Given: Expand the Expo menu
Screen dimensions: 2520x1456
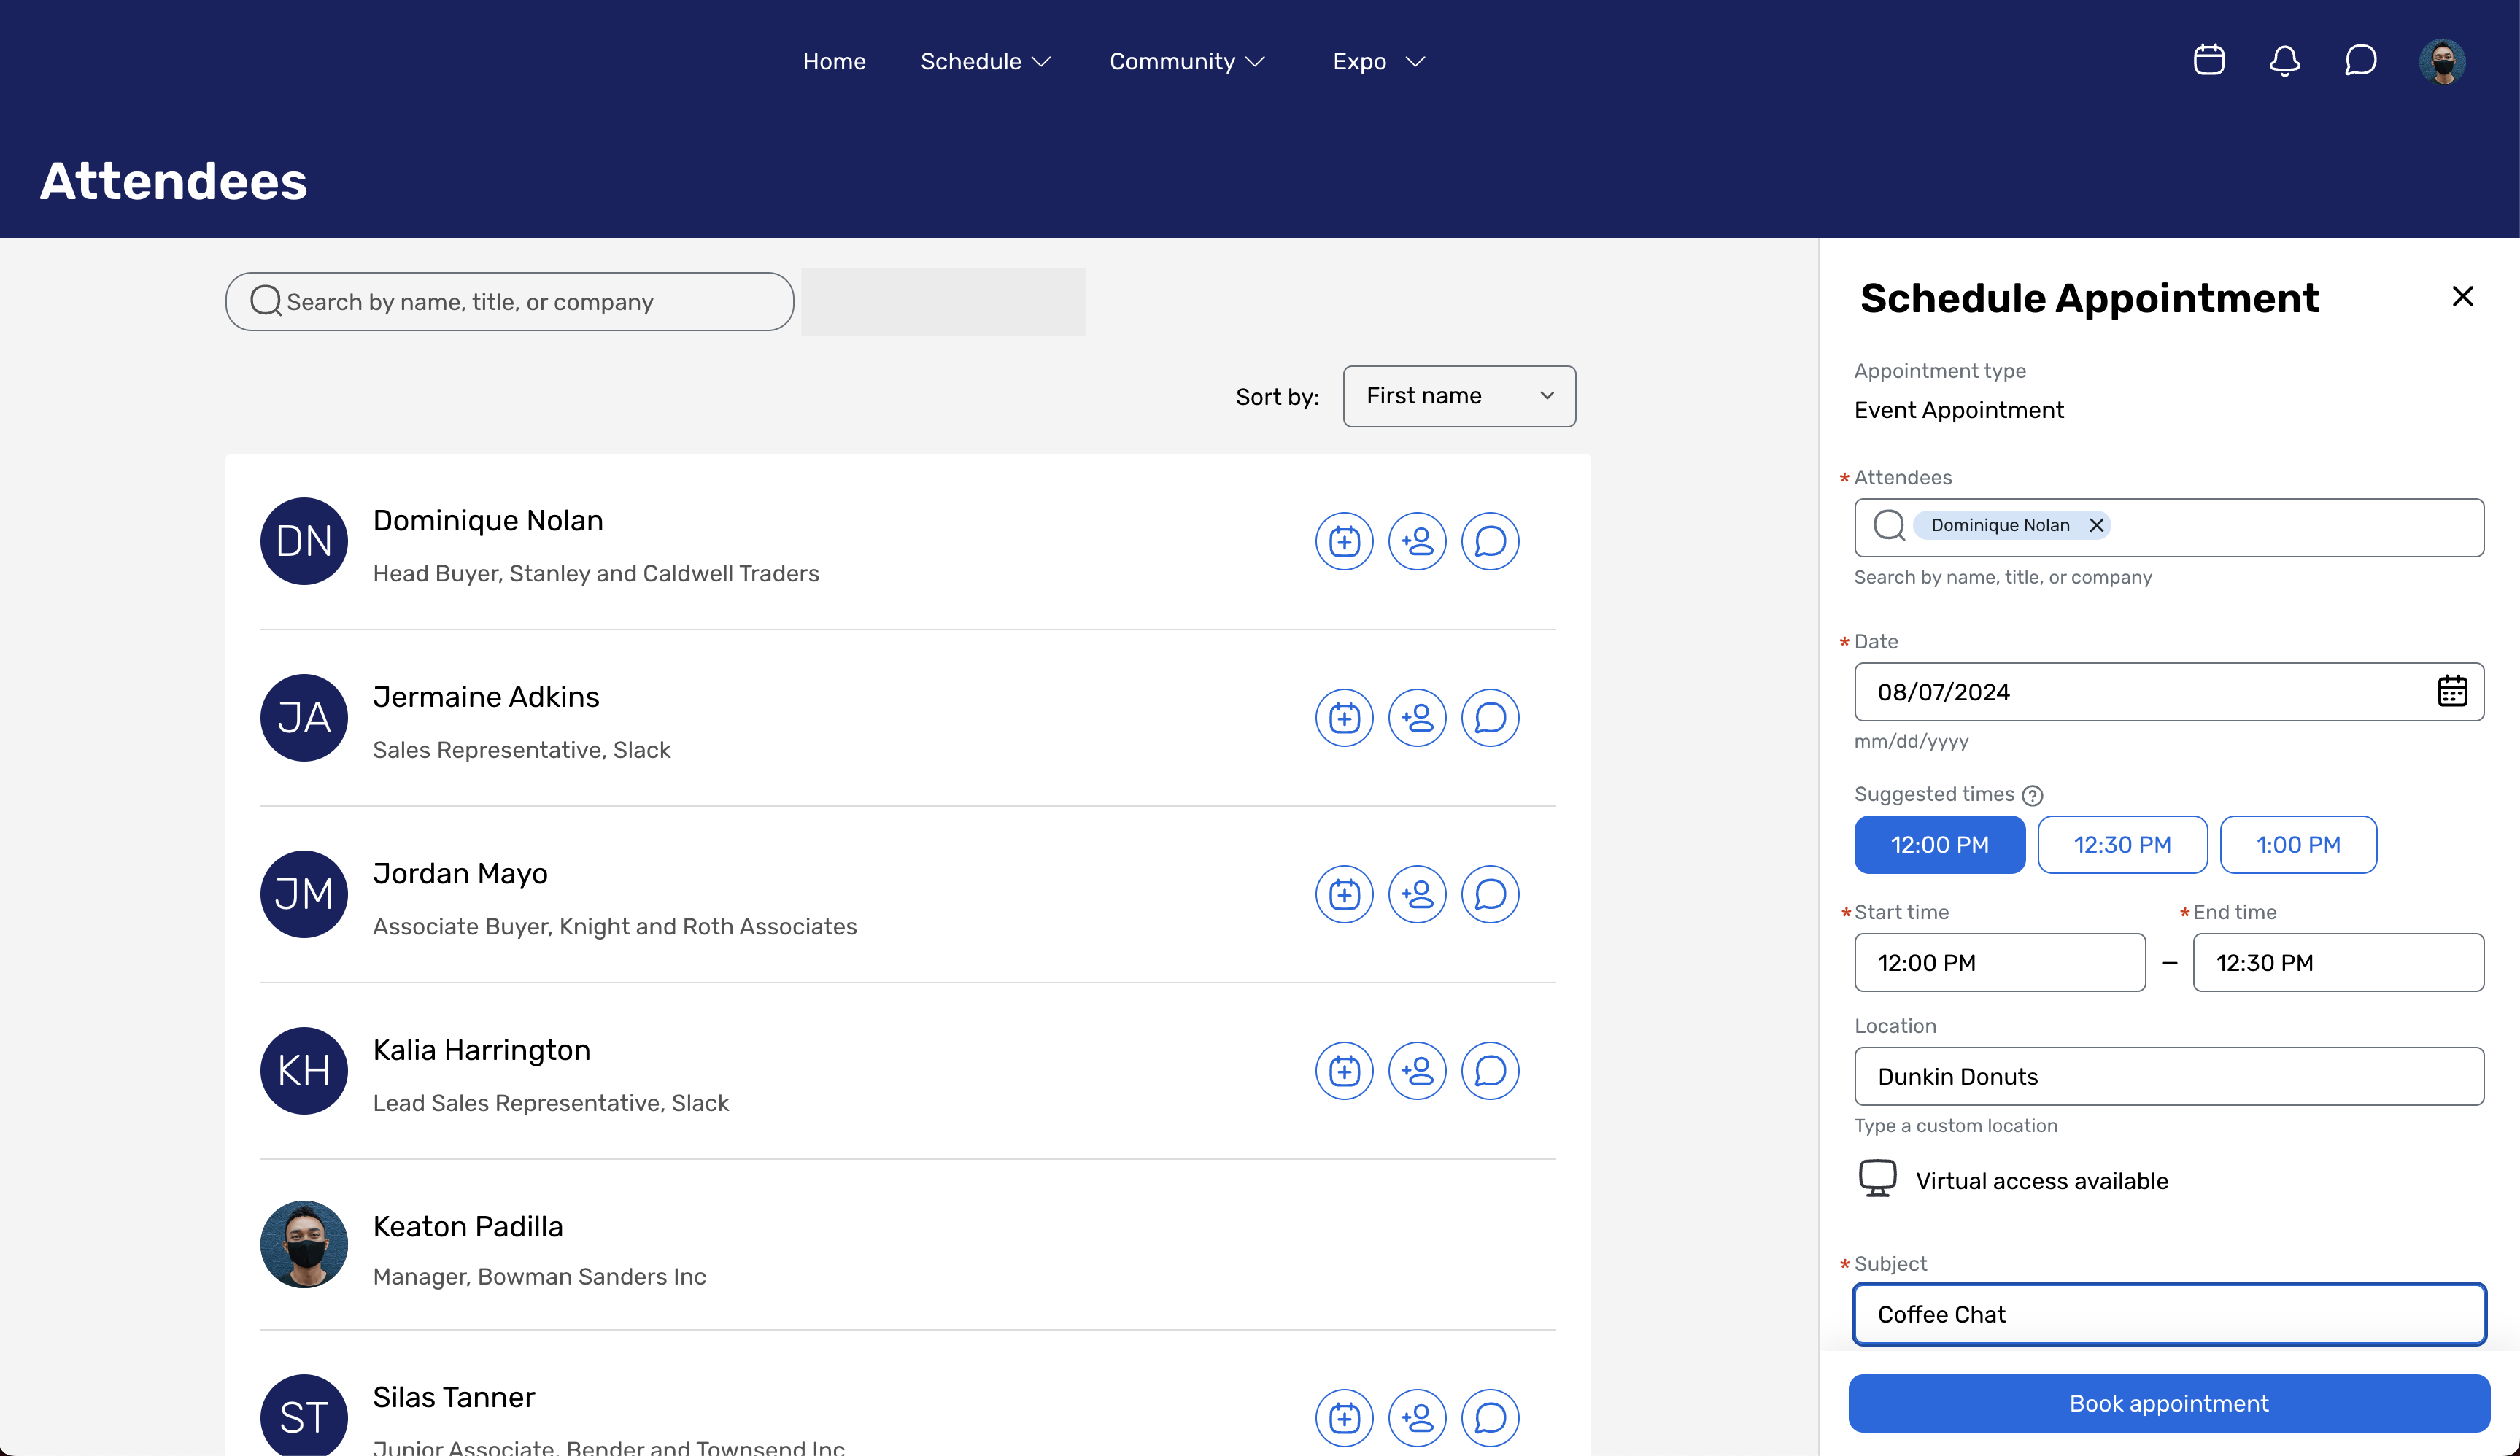Looking at the screenshot, I should tap(1378, 61).
